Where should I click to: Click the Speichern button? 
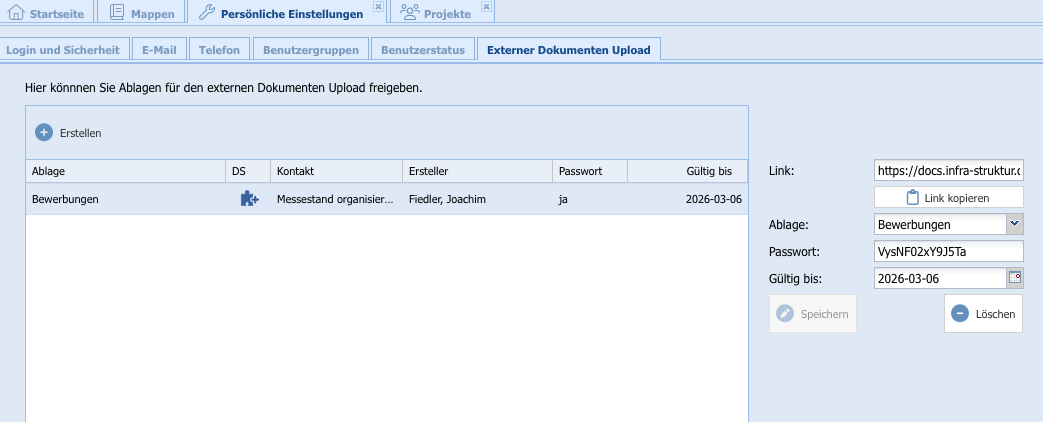(x=812, y=314)
